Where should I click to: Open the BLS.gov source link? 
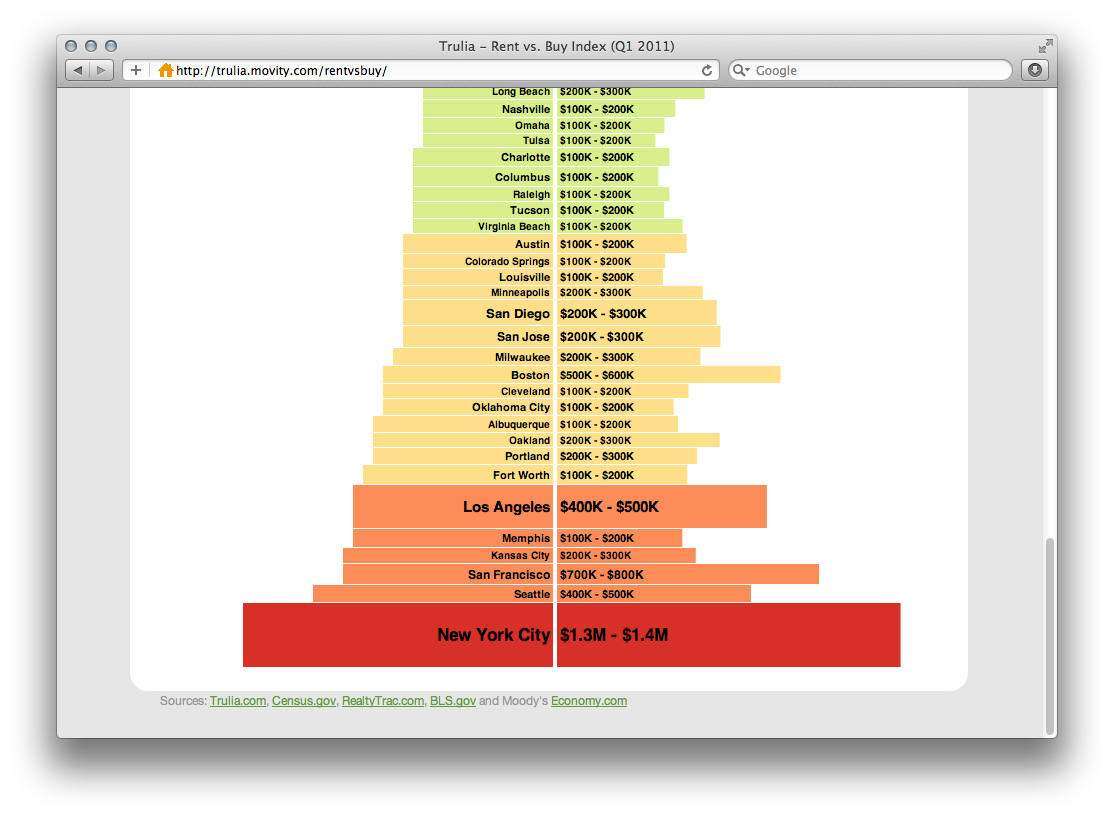(453, 701)
